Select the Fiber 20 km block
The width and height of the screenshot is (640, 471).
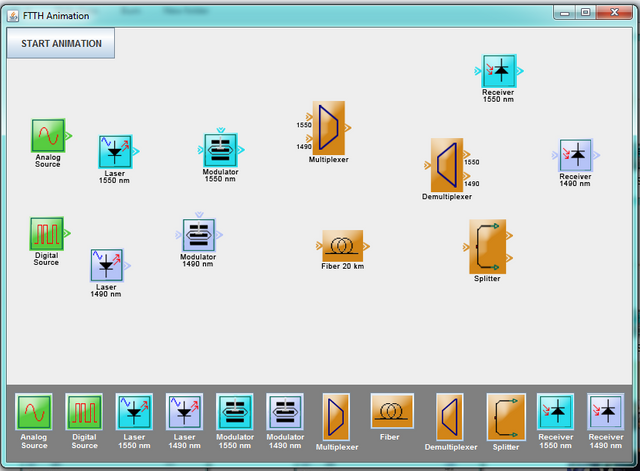(342, 246)
